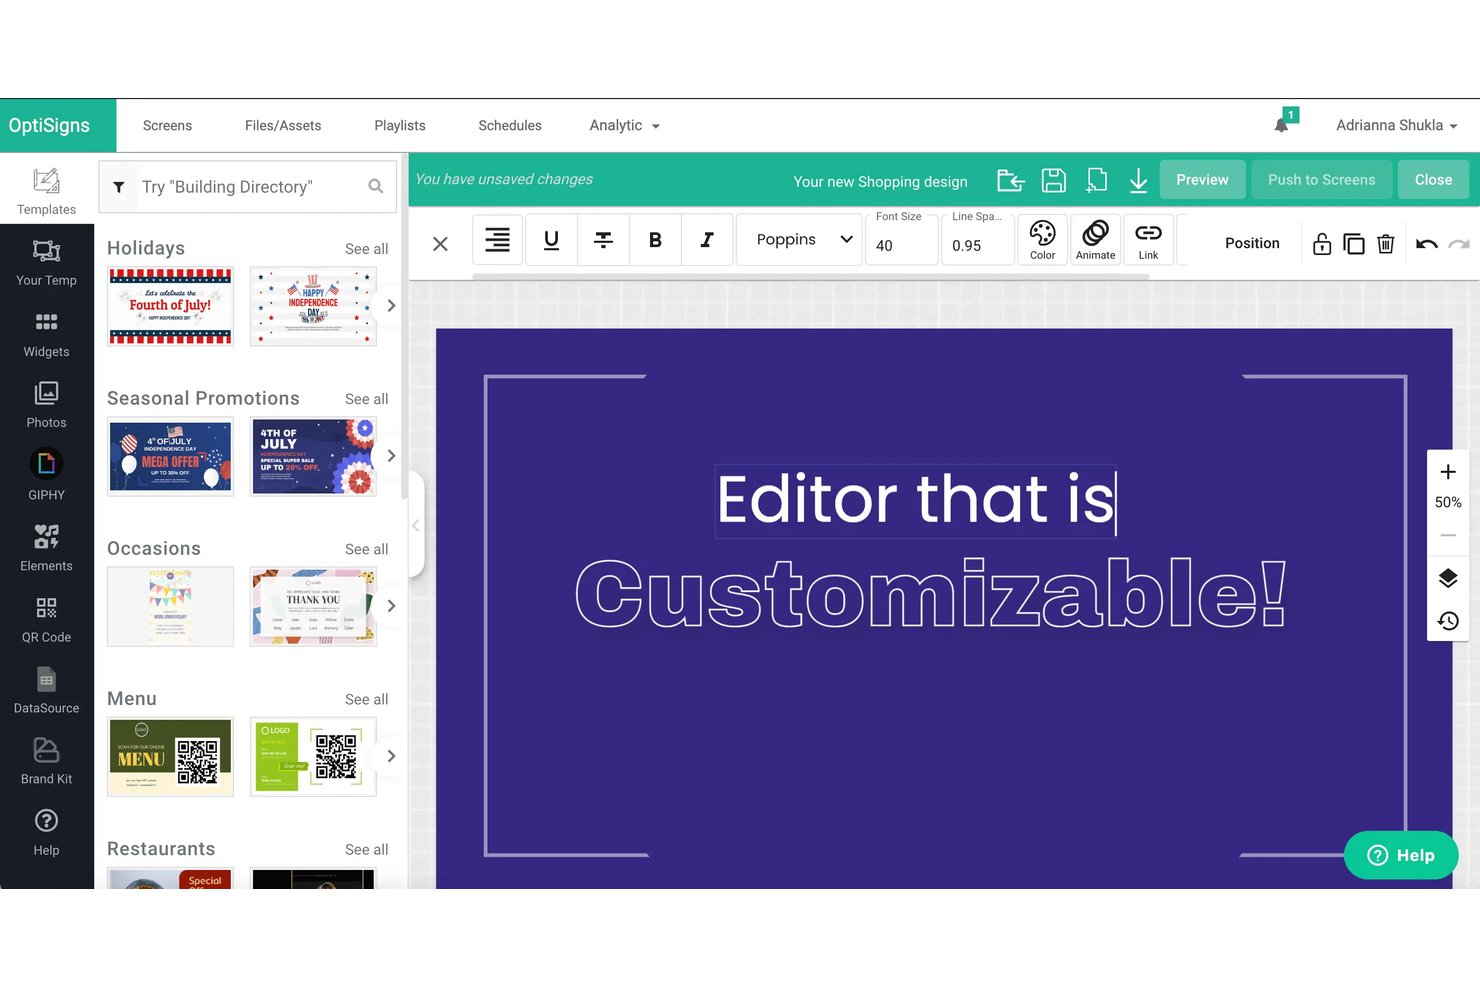The image size is (1480, 987).
Task: Open the layers panel icon
Action: [1448, 579]
